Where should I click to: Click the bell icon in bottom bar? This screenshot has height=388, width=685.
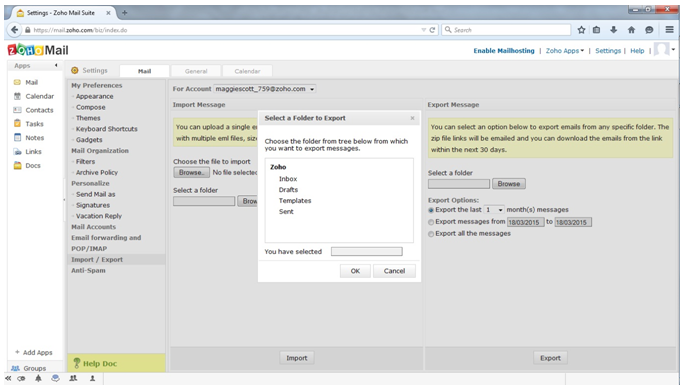tap(38, 378)
